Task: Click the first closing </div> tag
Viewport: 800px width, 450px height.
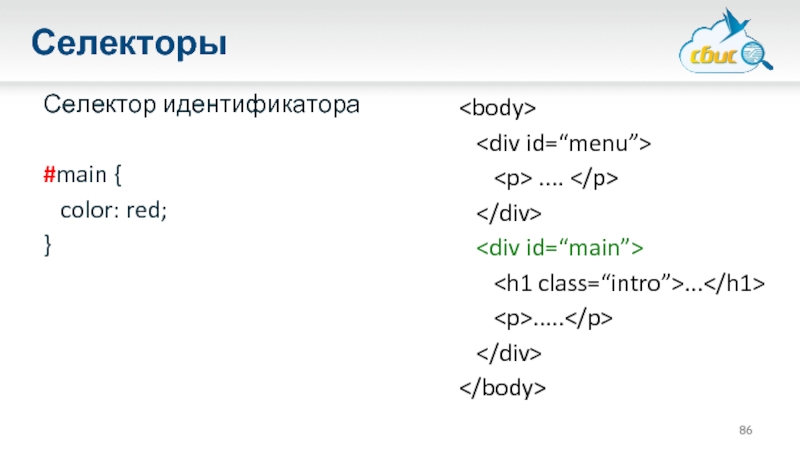Action: click(508, 213)
